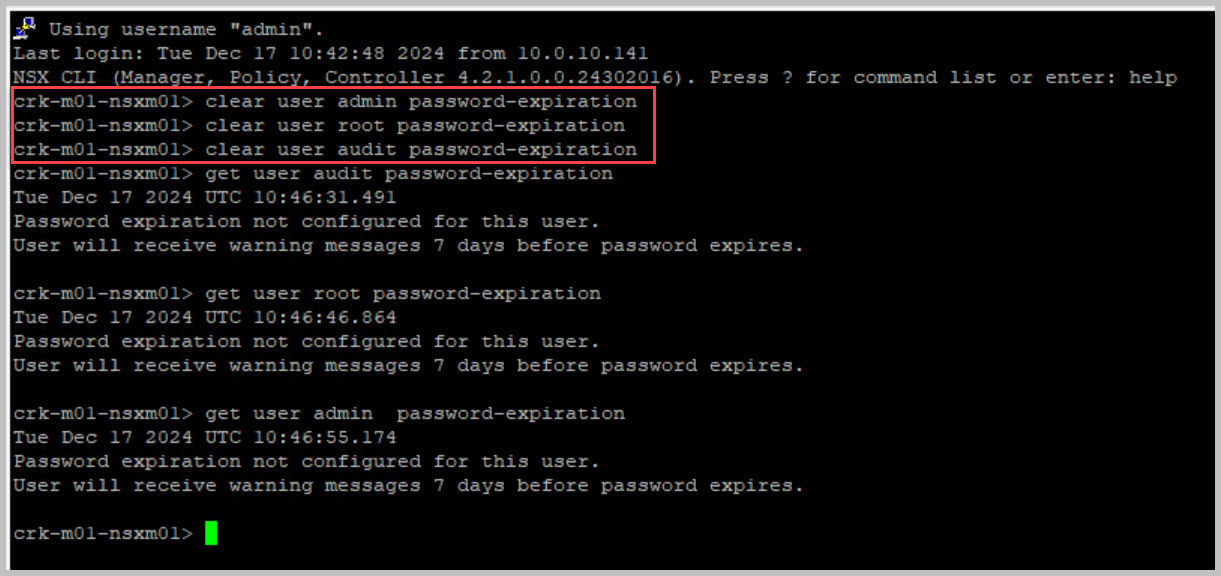
Task: Click the timestamp ending in 10:46:46.864
Action: point(205,318)
